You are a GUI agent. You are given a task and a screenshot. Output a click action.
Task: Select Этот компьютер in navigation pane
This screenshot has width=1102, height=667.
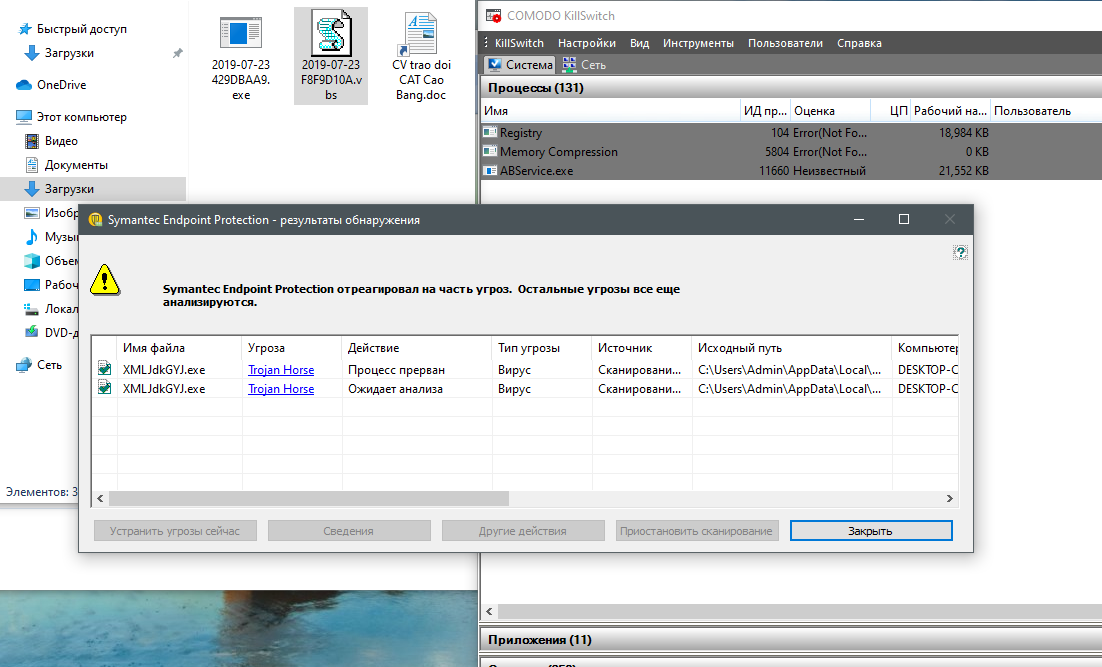82,117
